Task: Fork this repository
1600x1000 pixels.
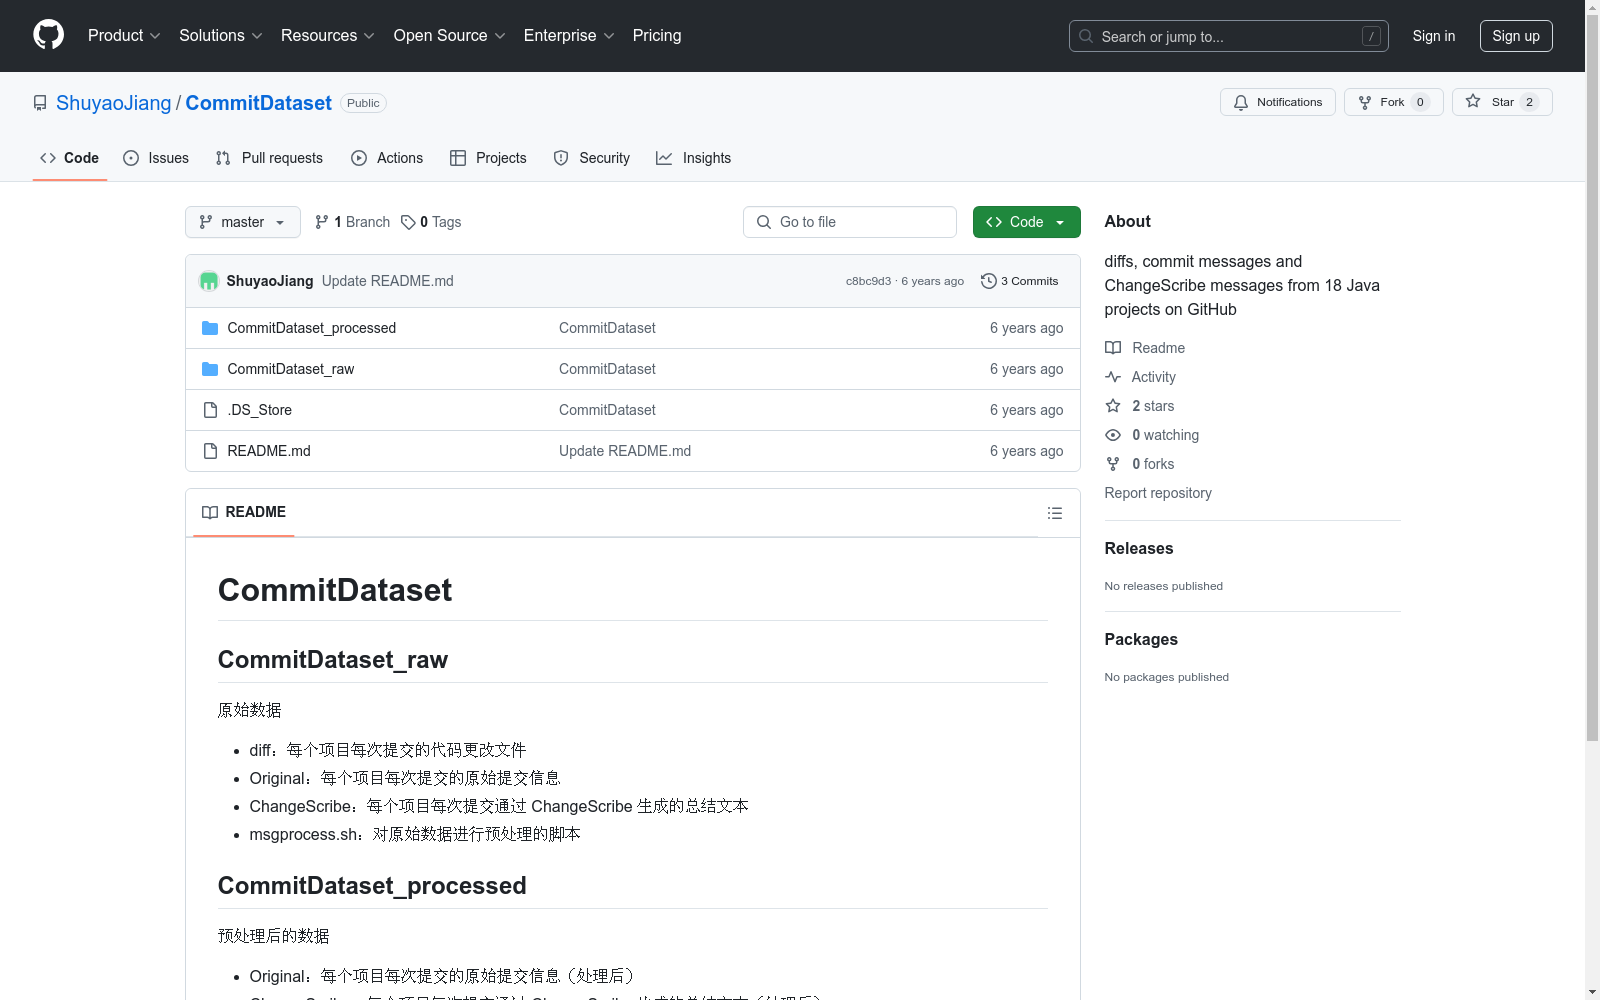Action: point(1394,102)
